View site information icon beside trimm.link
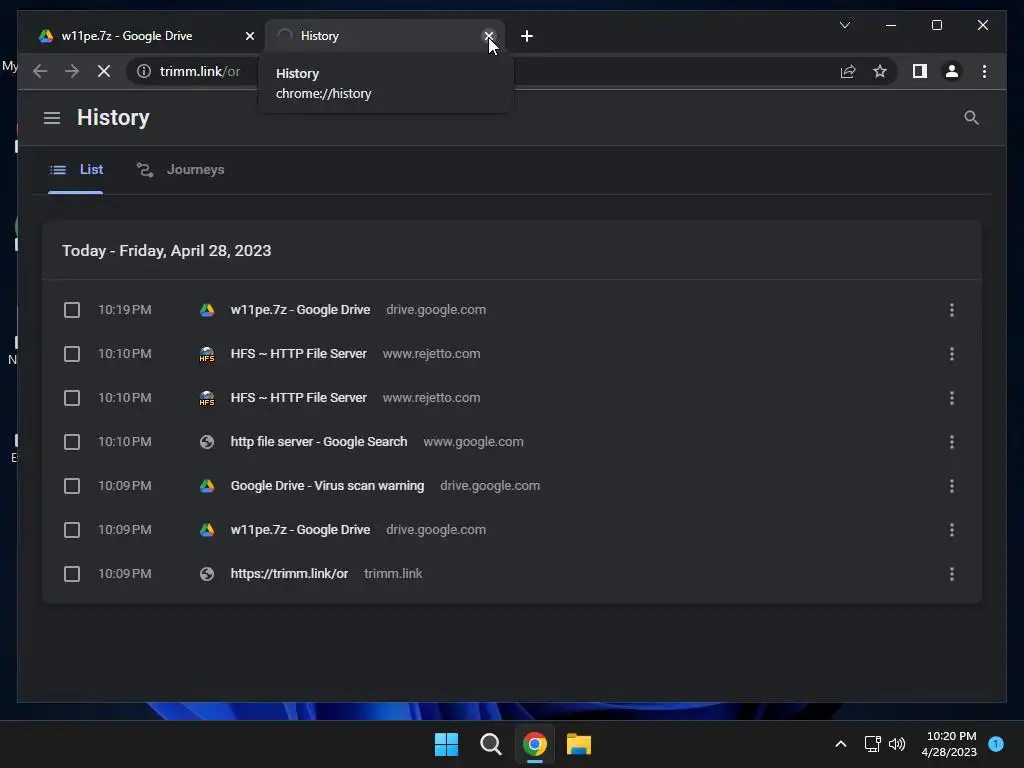This screenshot has width=1024, height=768. (144, 71)
